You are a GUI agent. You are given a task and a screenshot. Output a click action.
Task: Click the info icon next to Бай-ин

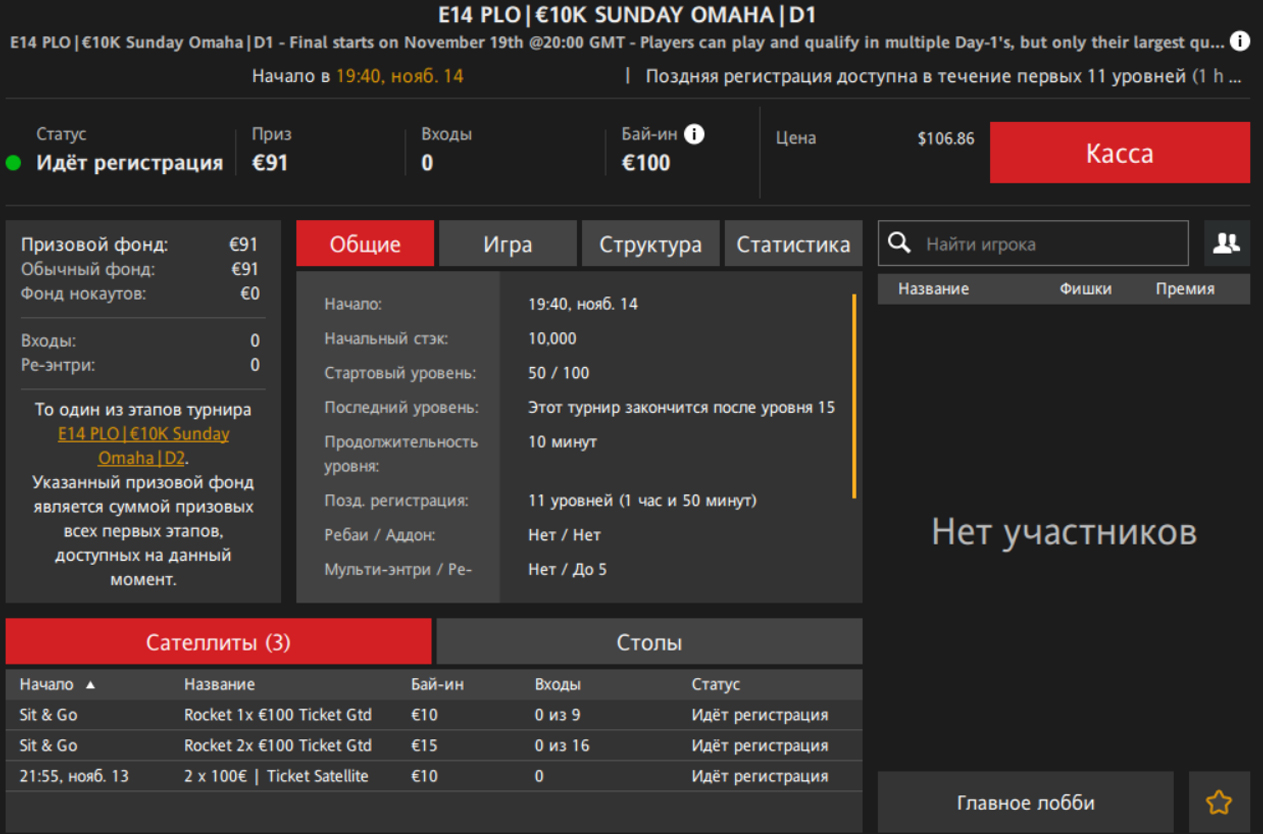tap(694, 134)
